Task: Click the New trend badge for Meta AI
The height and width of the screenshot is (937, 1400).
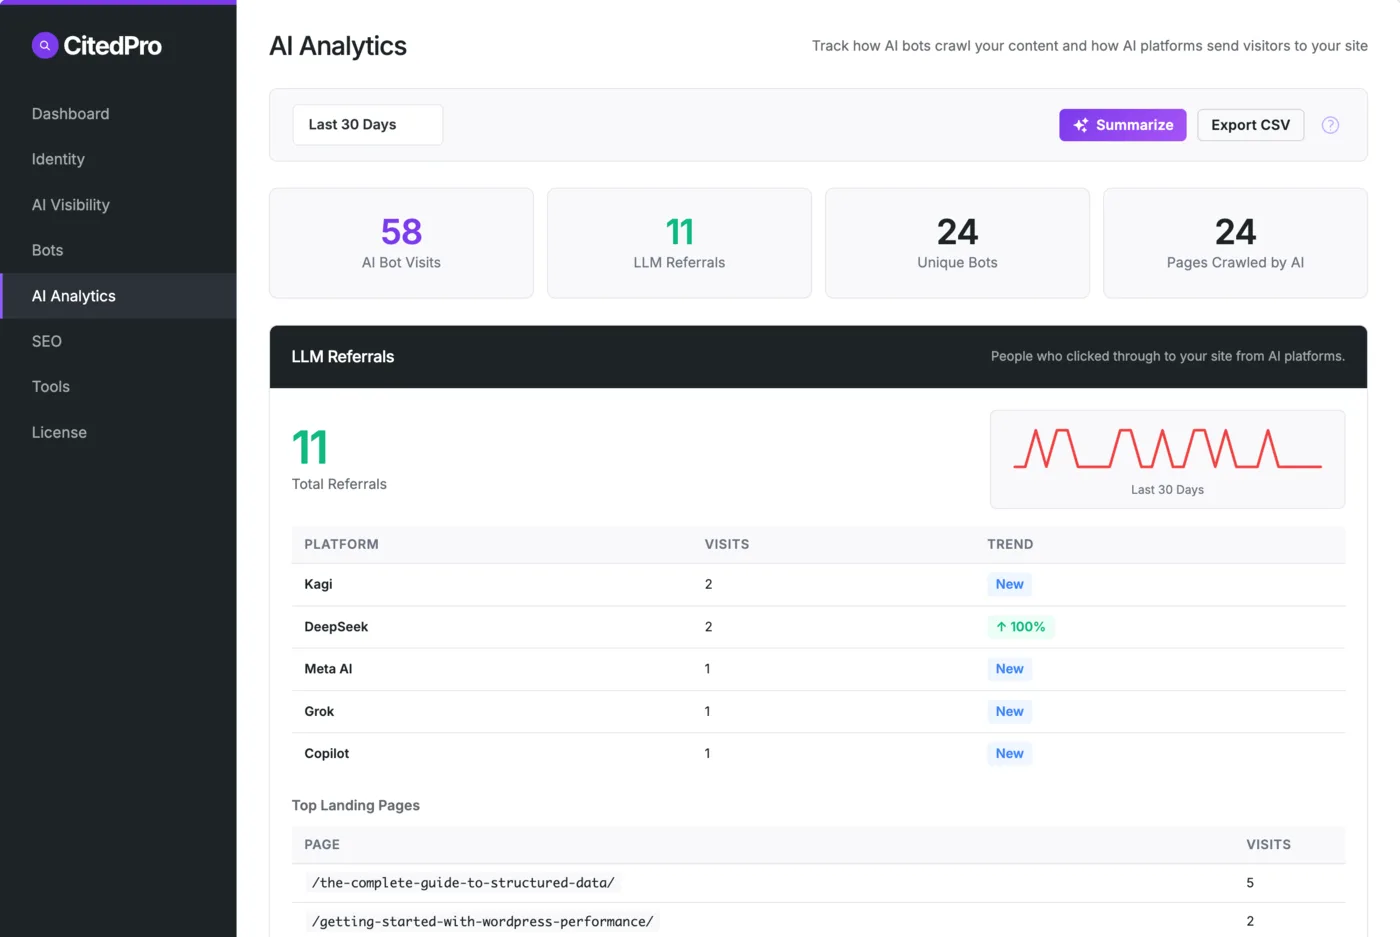Action: (1009, 669)
